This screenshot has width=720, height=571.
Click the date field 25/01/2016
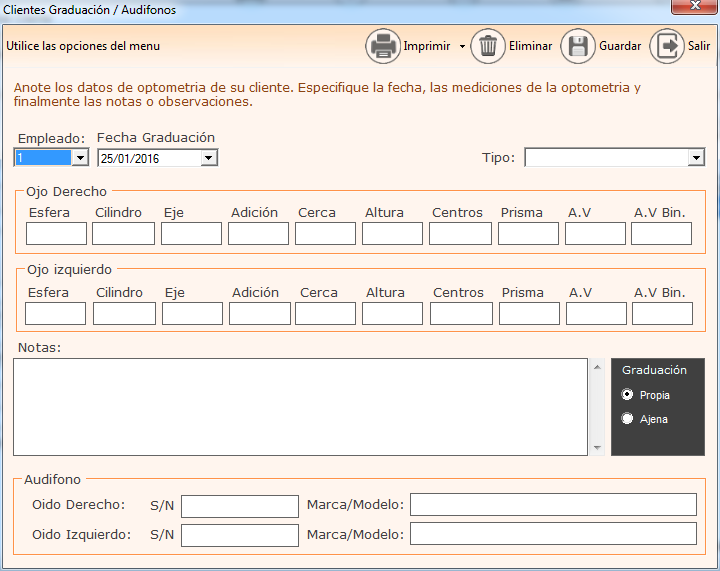[x=150, y=158]
